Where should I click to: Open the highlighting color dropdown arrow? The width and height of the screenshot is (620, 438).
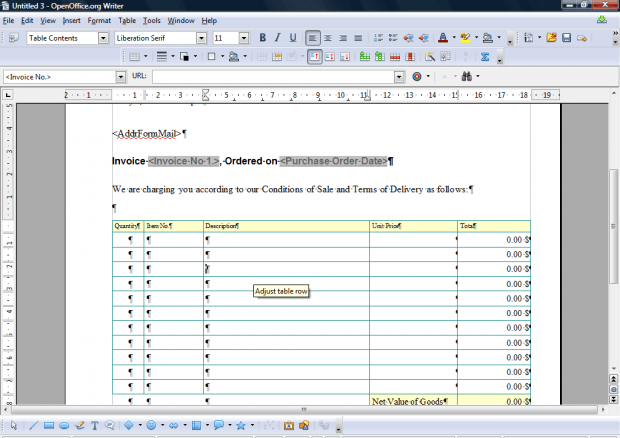[476, 38]
